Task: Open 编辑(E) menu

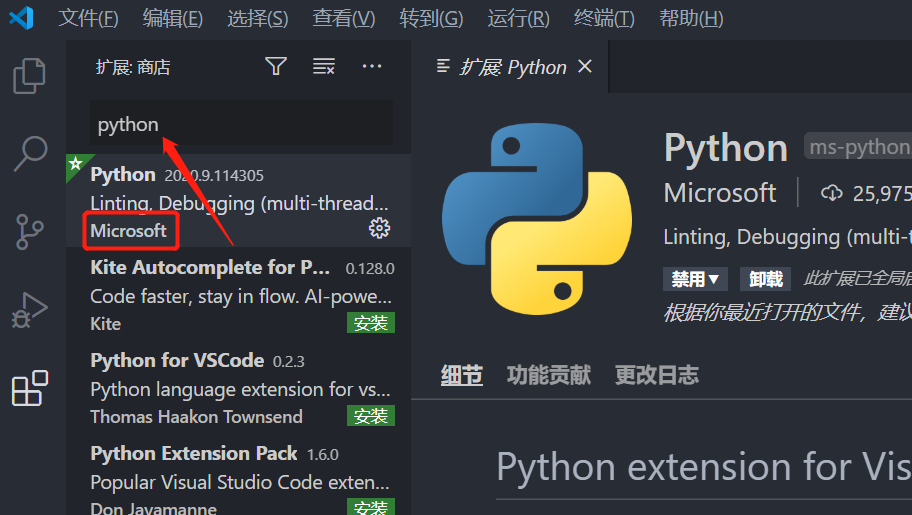Action: click(x=173, y=19)
